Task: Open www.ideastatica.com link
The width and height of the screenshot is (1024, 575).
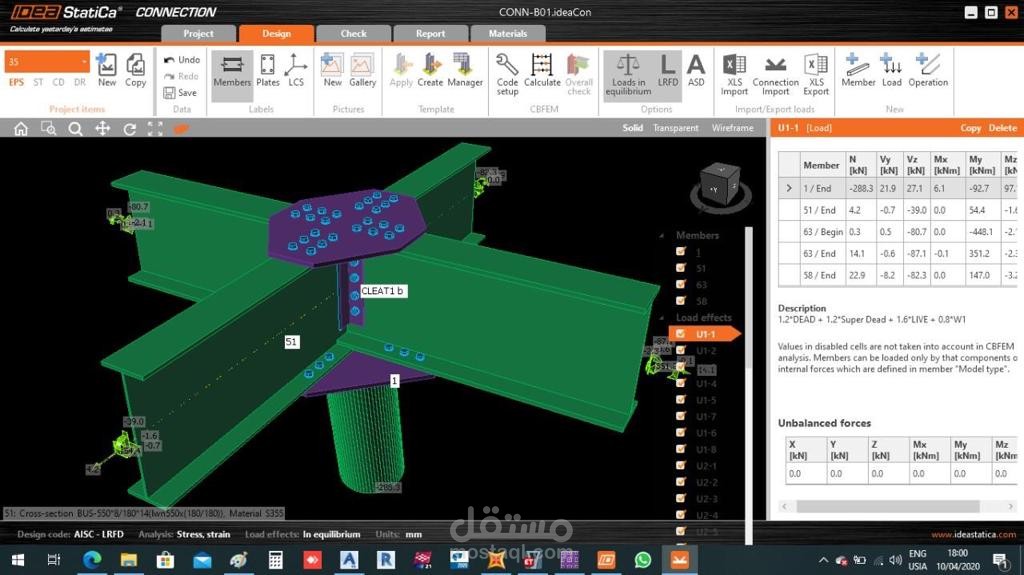Action: (x=973, y=534)
